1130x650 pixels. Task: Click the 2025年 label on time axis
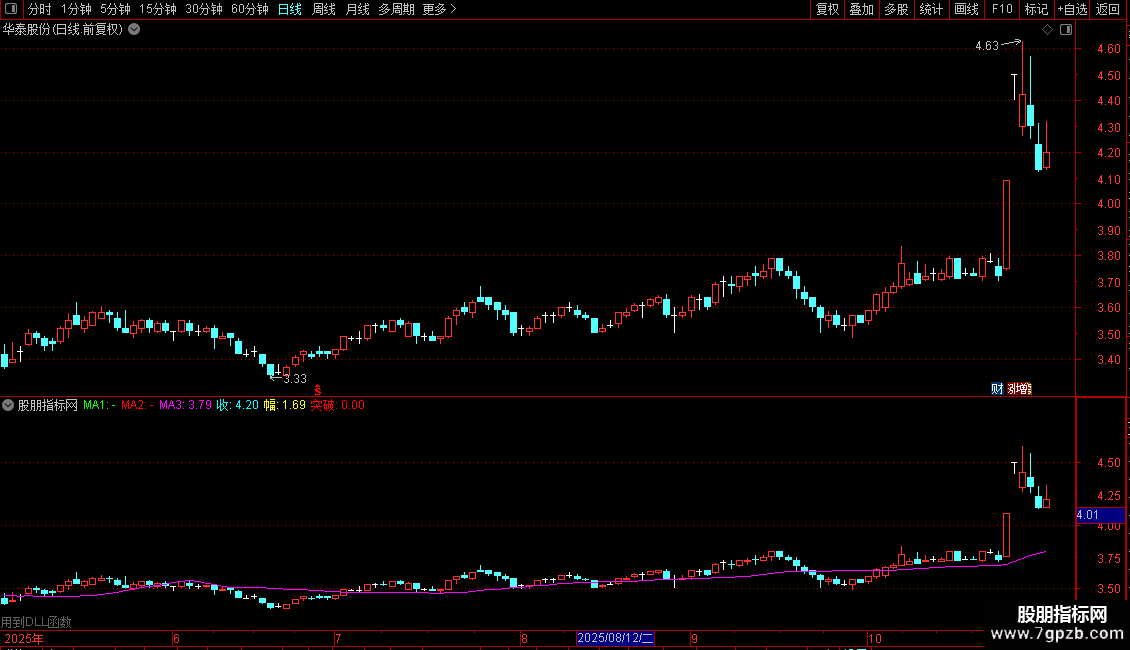click(24, 639)
